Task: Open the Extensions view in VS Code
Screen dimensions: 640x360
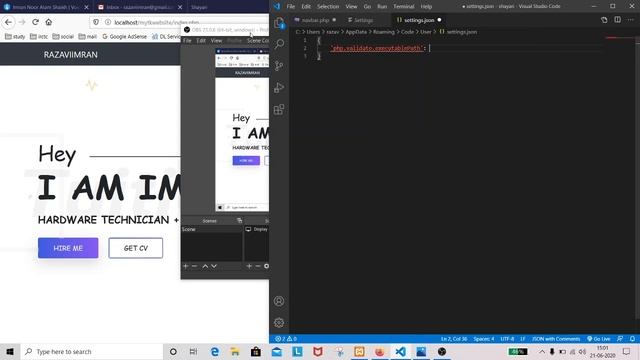Action: coord(279,109)
